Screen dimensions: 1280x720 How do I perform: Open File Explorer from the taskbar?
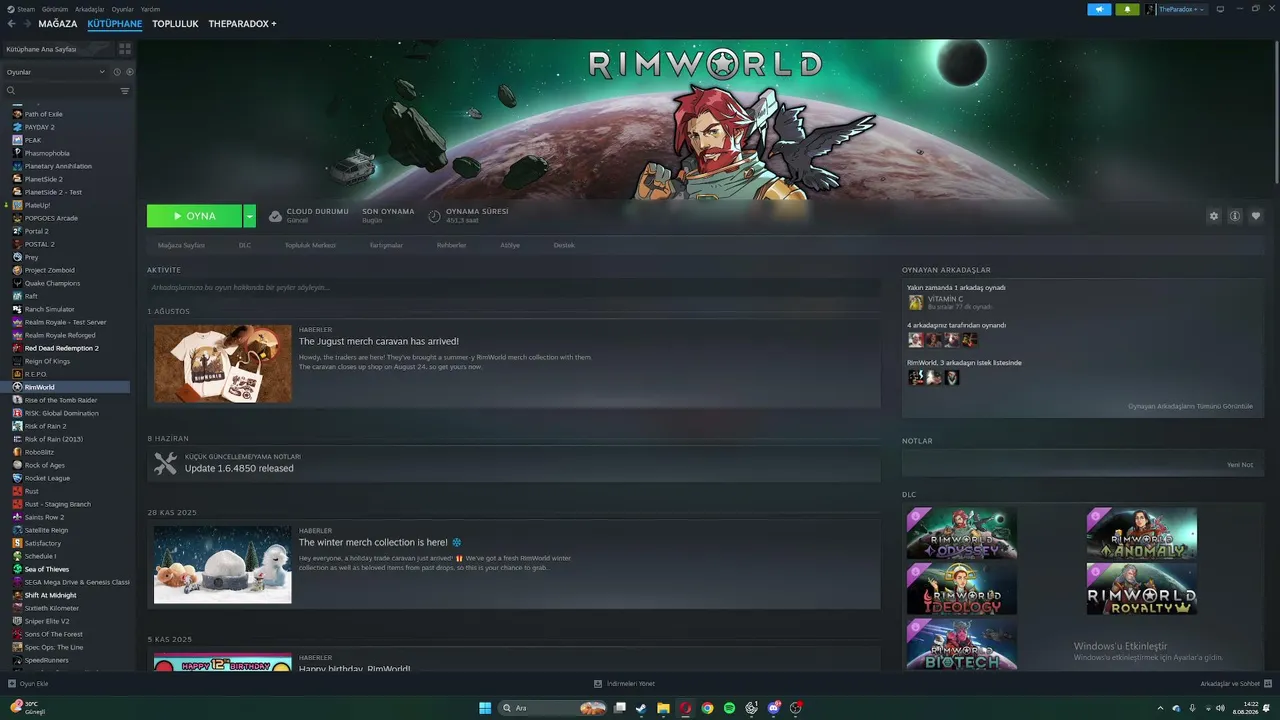(x=663, y=708)
